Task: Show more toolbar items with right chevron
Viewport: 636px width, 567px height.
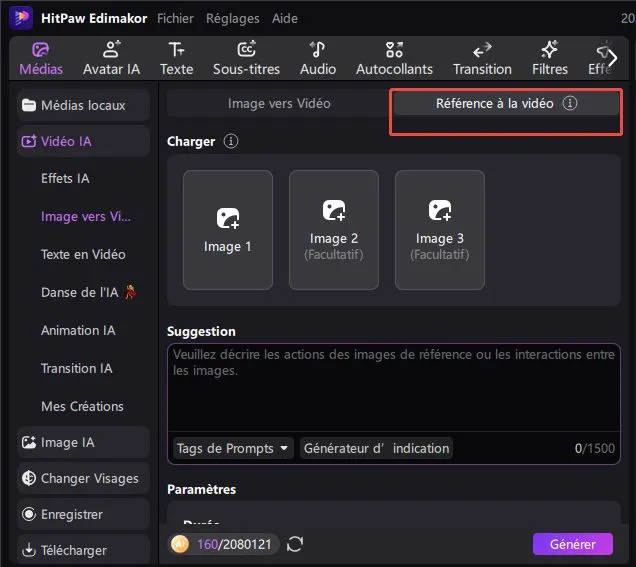Action: click(612, 58)
